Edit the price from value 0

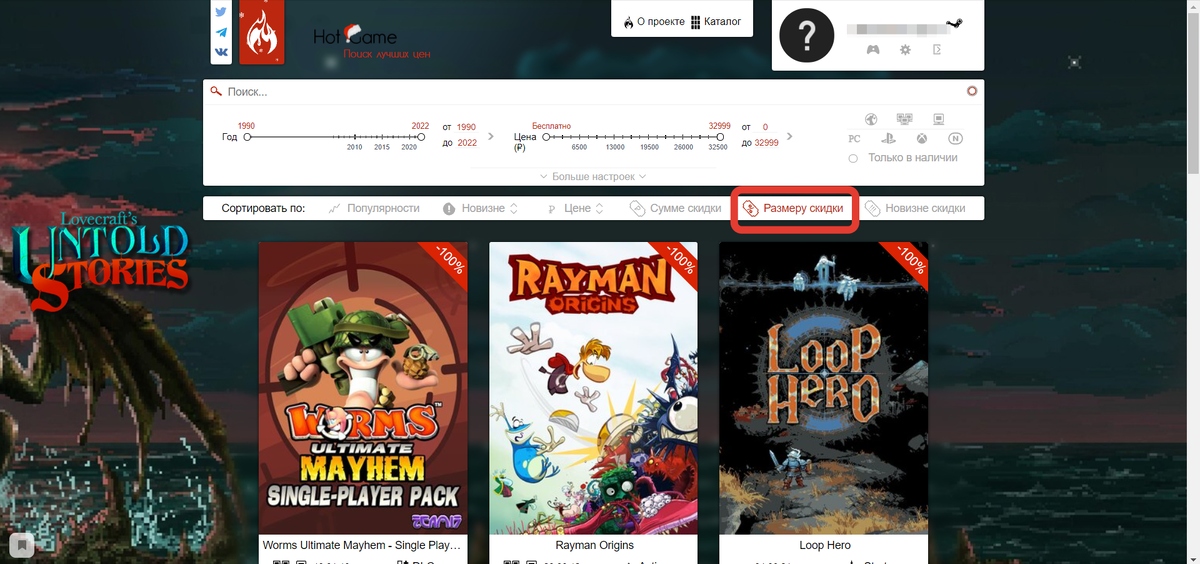(x=765, y=127)
